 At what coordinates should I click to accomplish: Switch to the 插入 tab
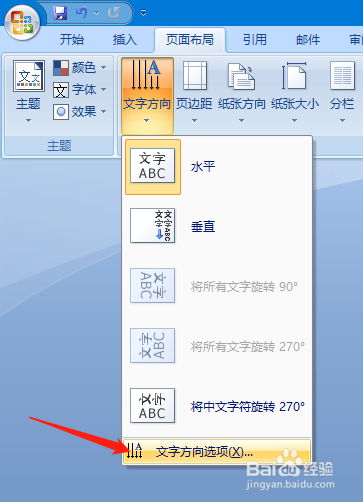point(125,40)
